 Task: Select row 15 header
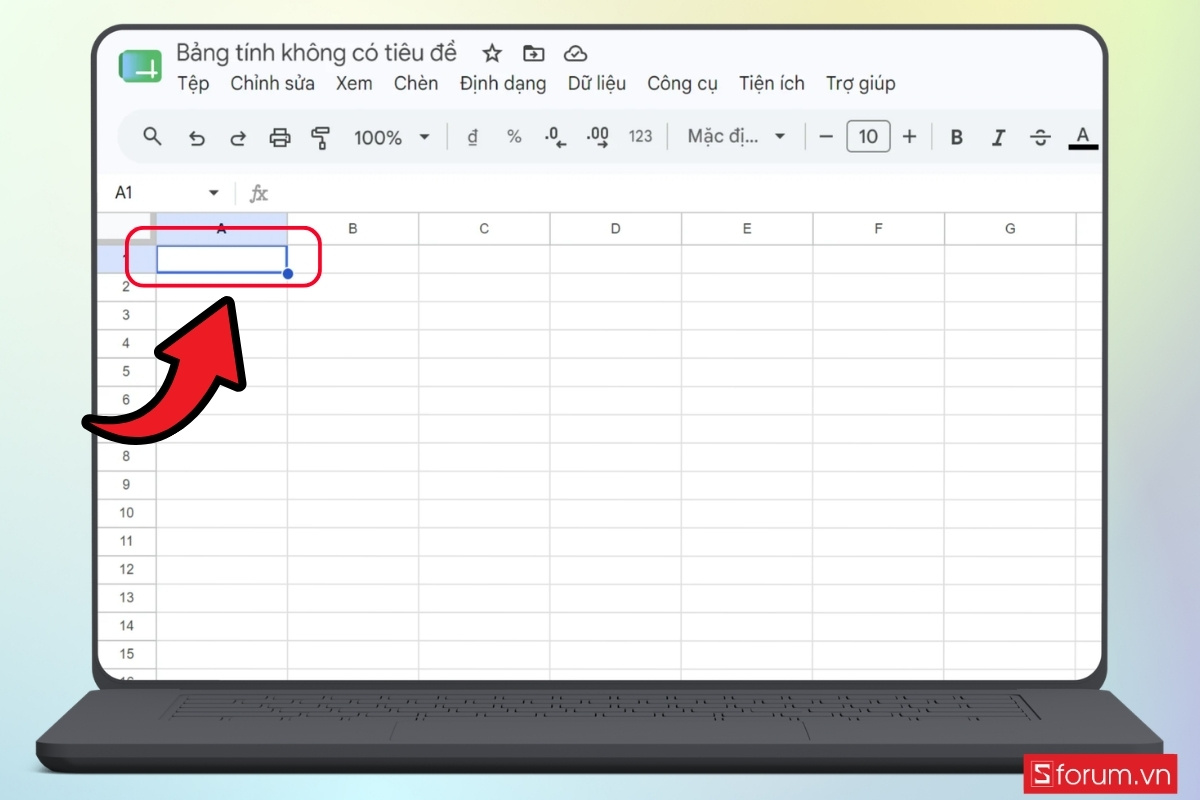126,654
